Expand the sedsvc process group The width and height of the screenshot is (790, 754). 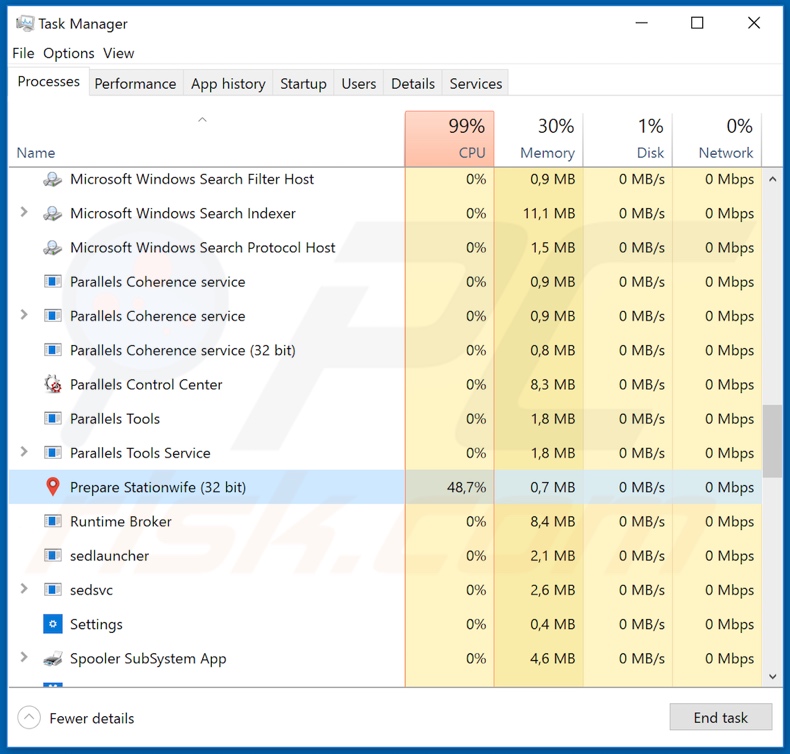tap(24, 588)
